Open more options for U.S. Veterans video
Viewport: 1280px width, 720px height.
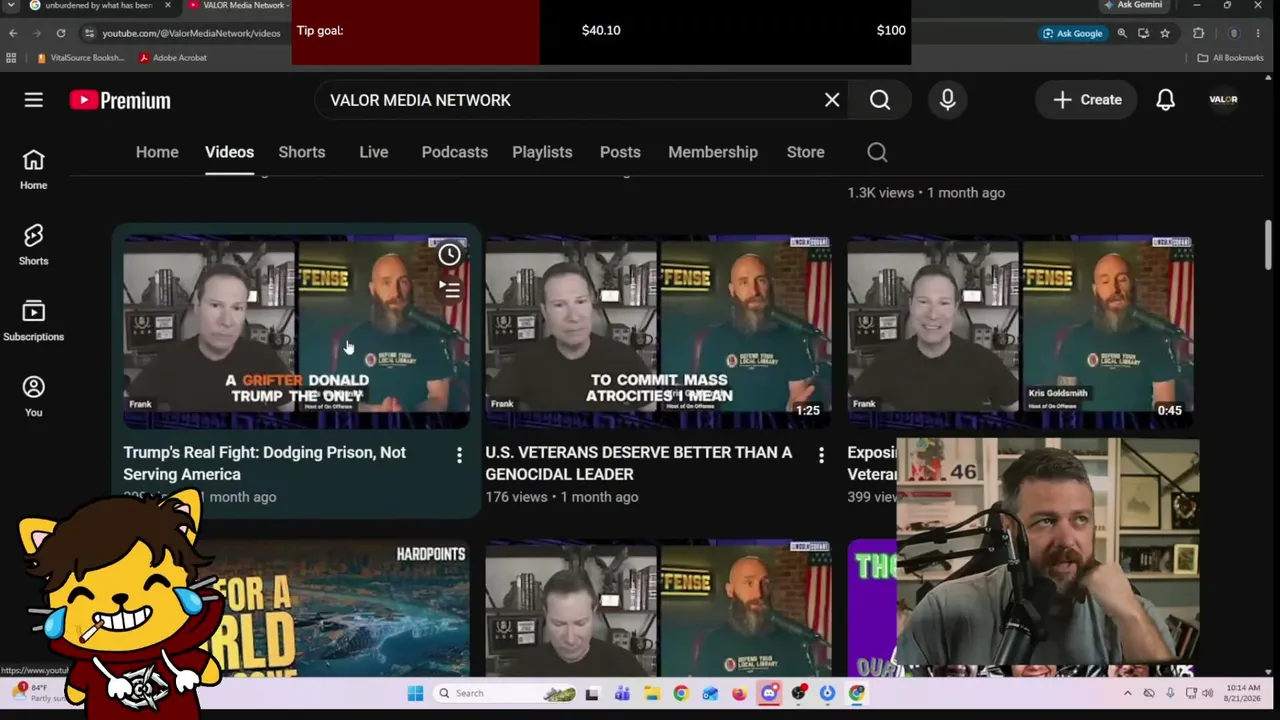[x=821, y=456]
